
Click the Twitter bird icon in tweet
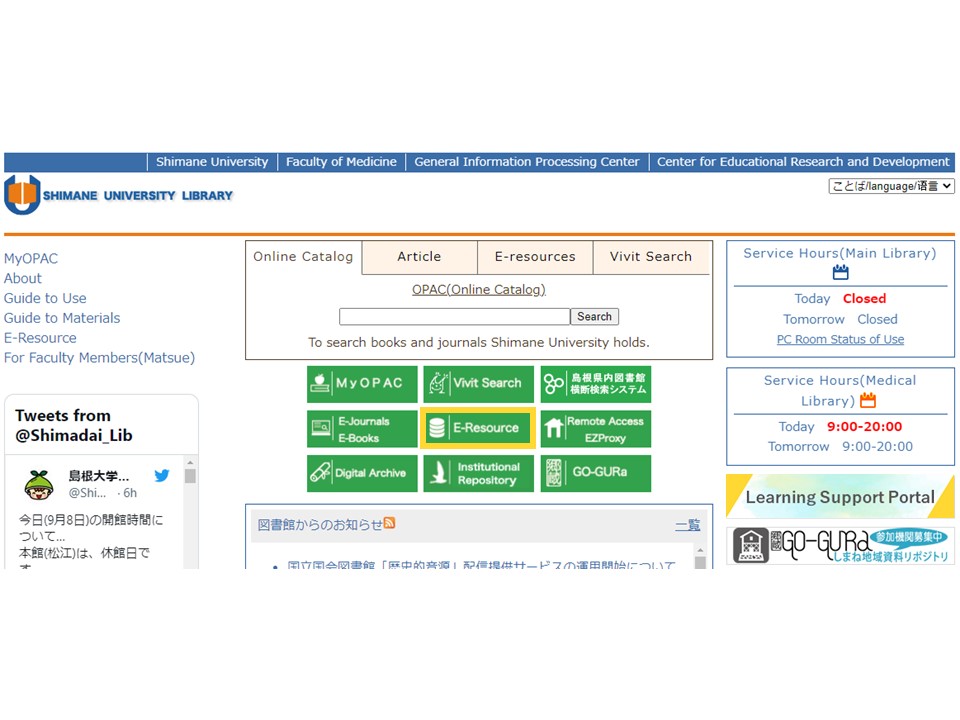click(162, 476)
